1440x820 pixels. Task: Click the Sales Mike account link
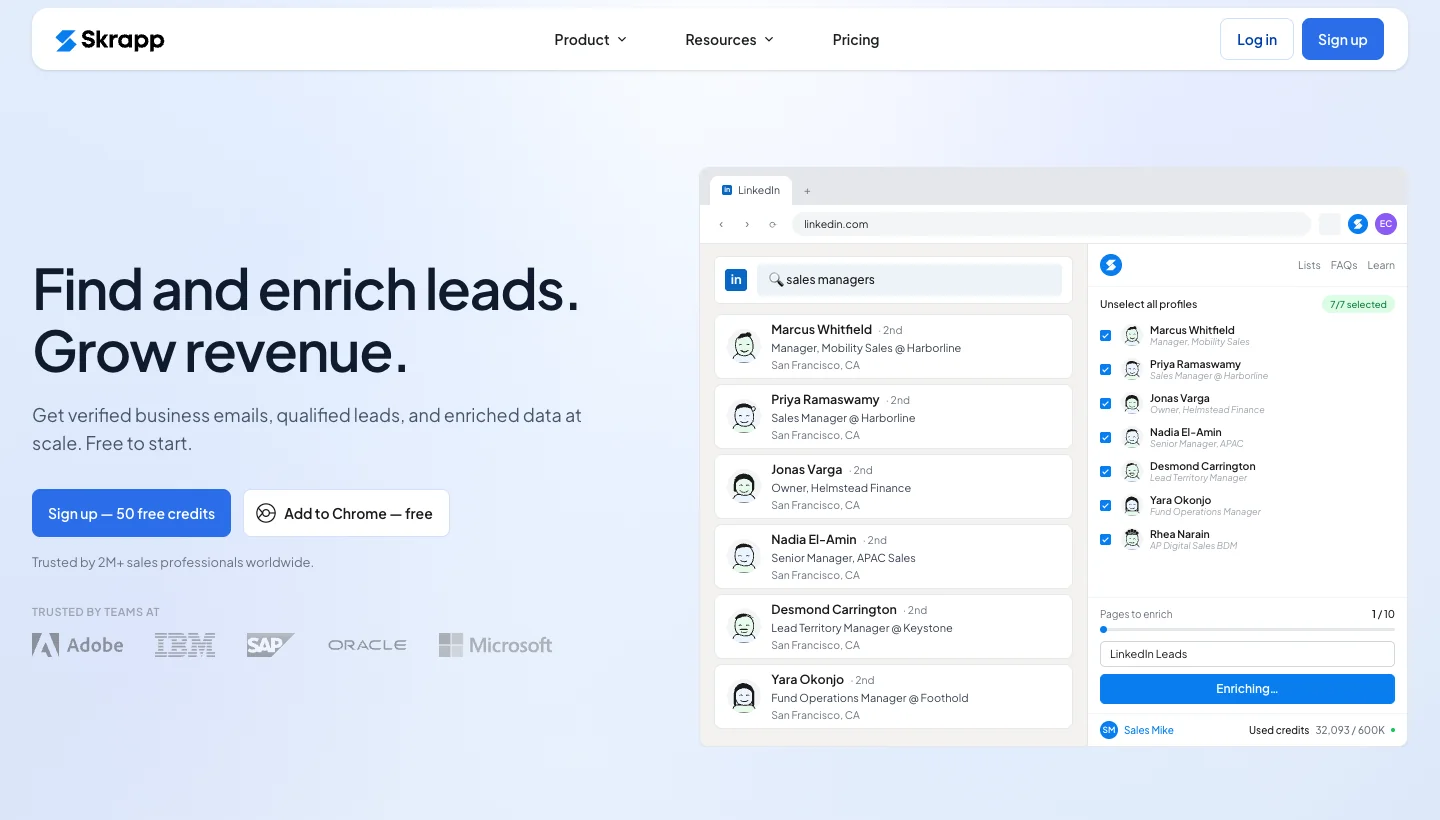tap(1149, 730)
